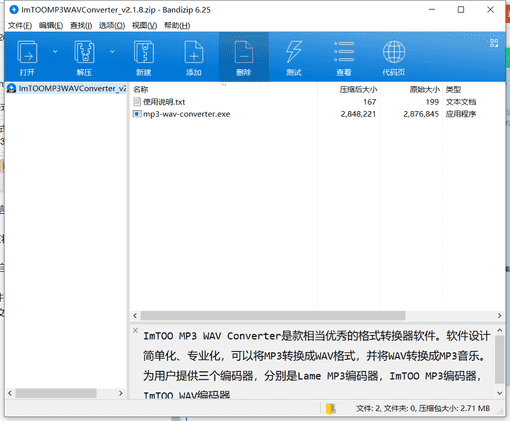Close the archive comment pane
This screenshot has height=421, width=510.
pos(135,330)
